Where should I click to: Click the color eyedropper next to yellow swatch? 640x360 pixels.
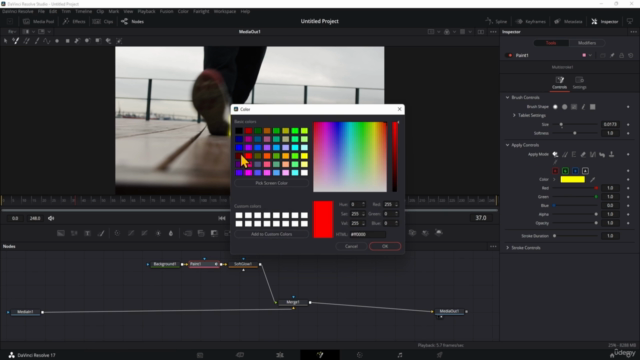593,180
